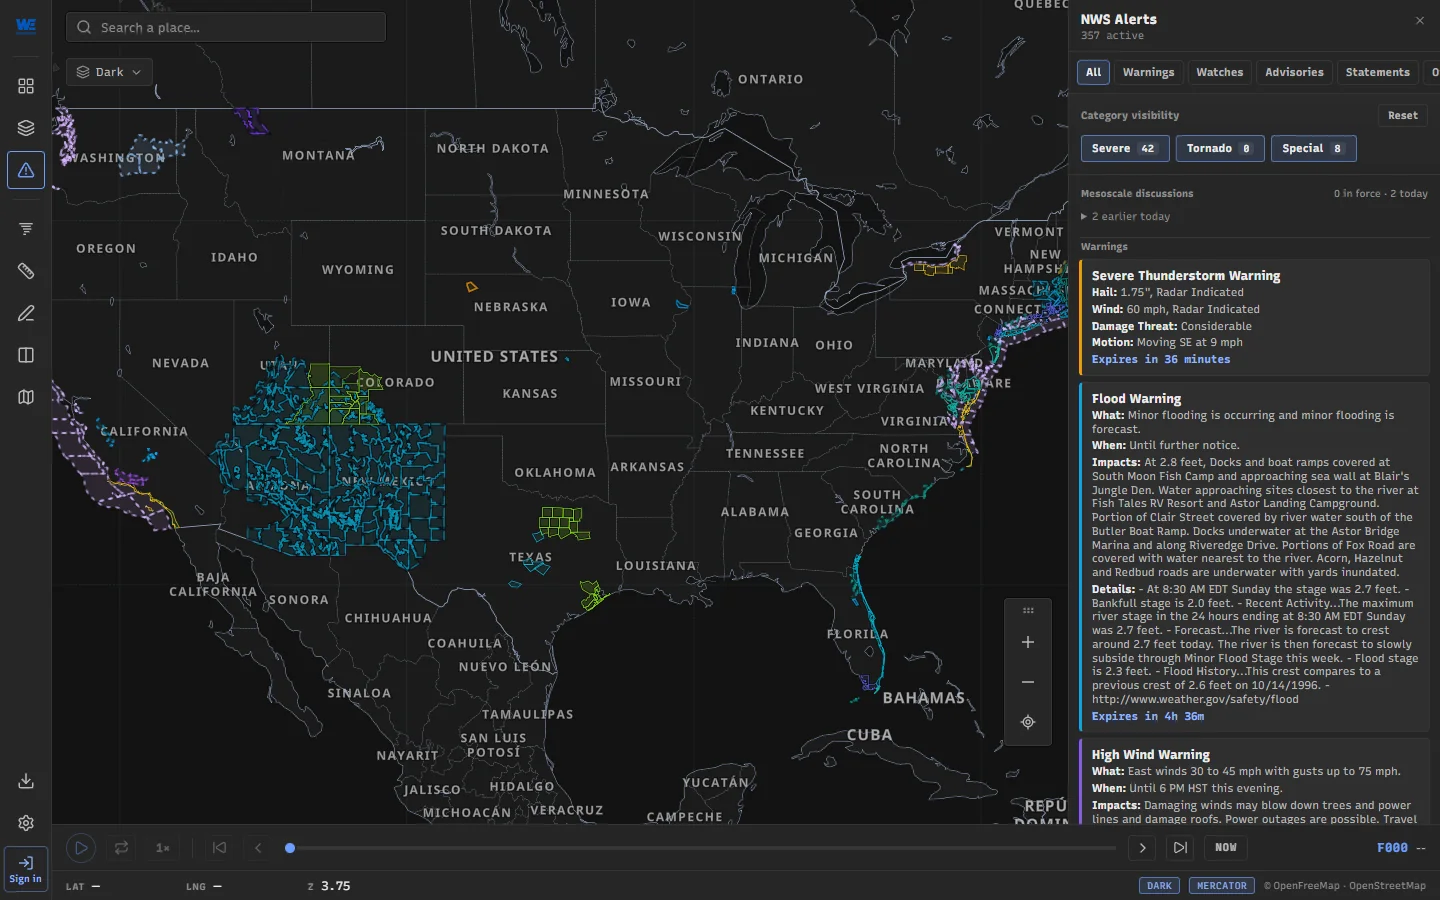Reset category visibility
The width and height of the screenshot is (1440, 900).
tap(1402, 115)
